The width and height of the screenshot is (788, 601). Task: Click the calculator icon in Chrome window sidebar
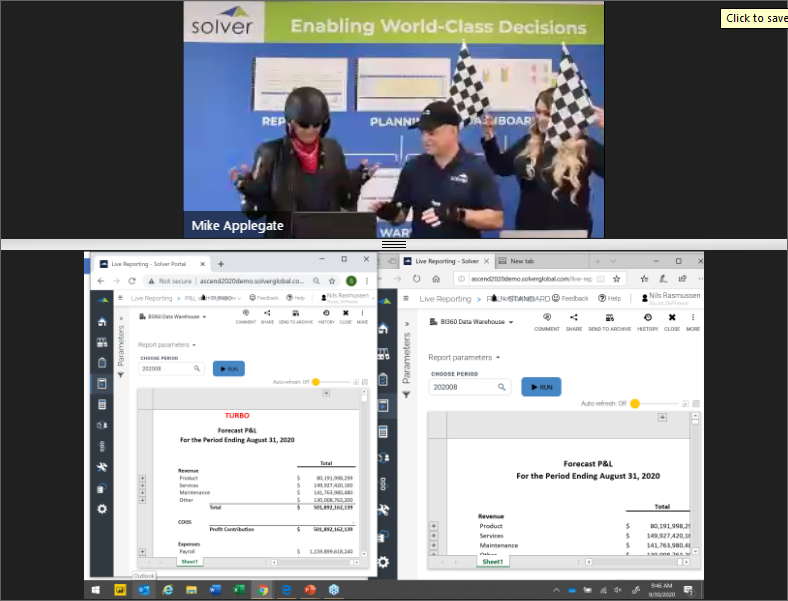tap(102, 405)
